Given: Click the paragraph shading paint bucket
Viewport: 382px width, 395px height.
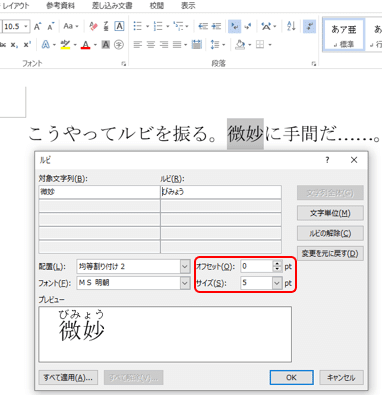Looking at the screenshot, I should (x=240, y=45).
